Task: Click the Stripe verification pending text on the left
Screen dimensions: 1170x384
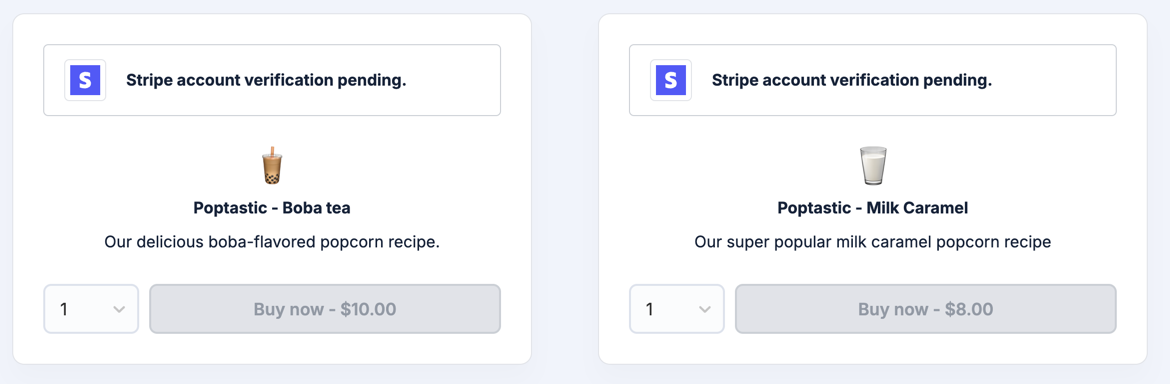Action: [x=266, y=81]
